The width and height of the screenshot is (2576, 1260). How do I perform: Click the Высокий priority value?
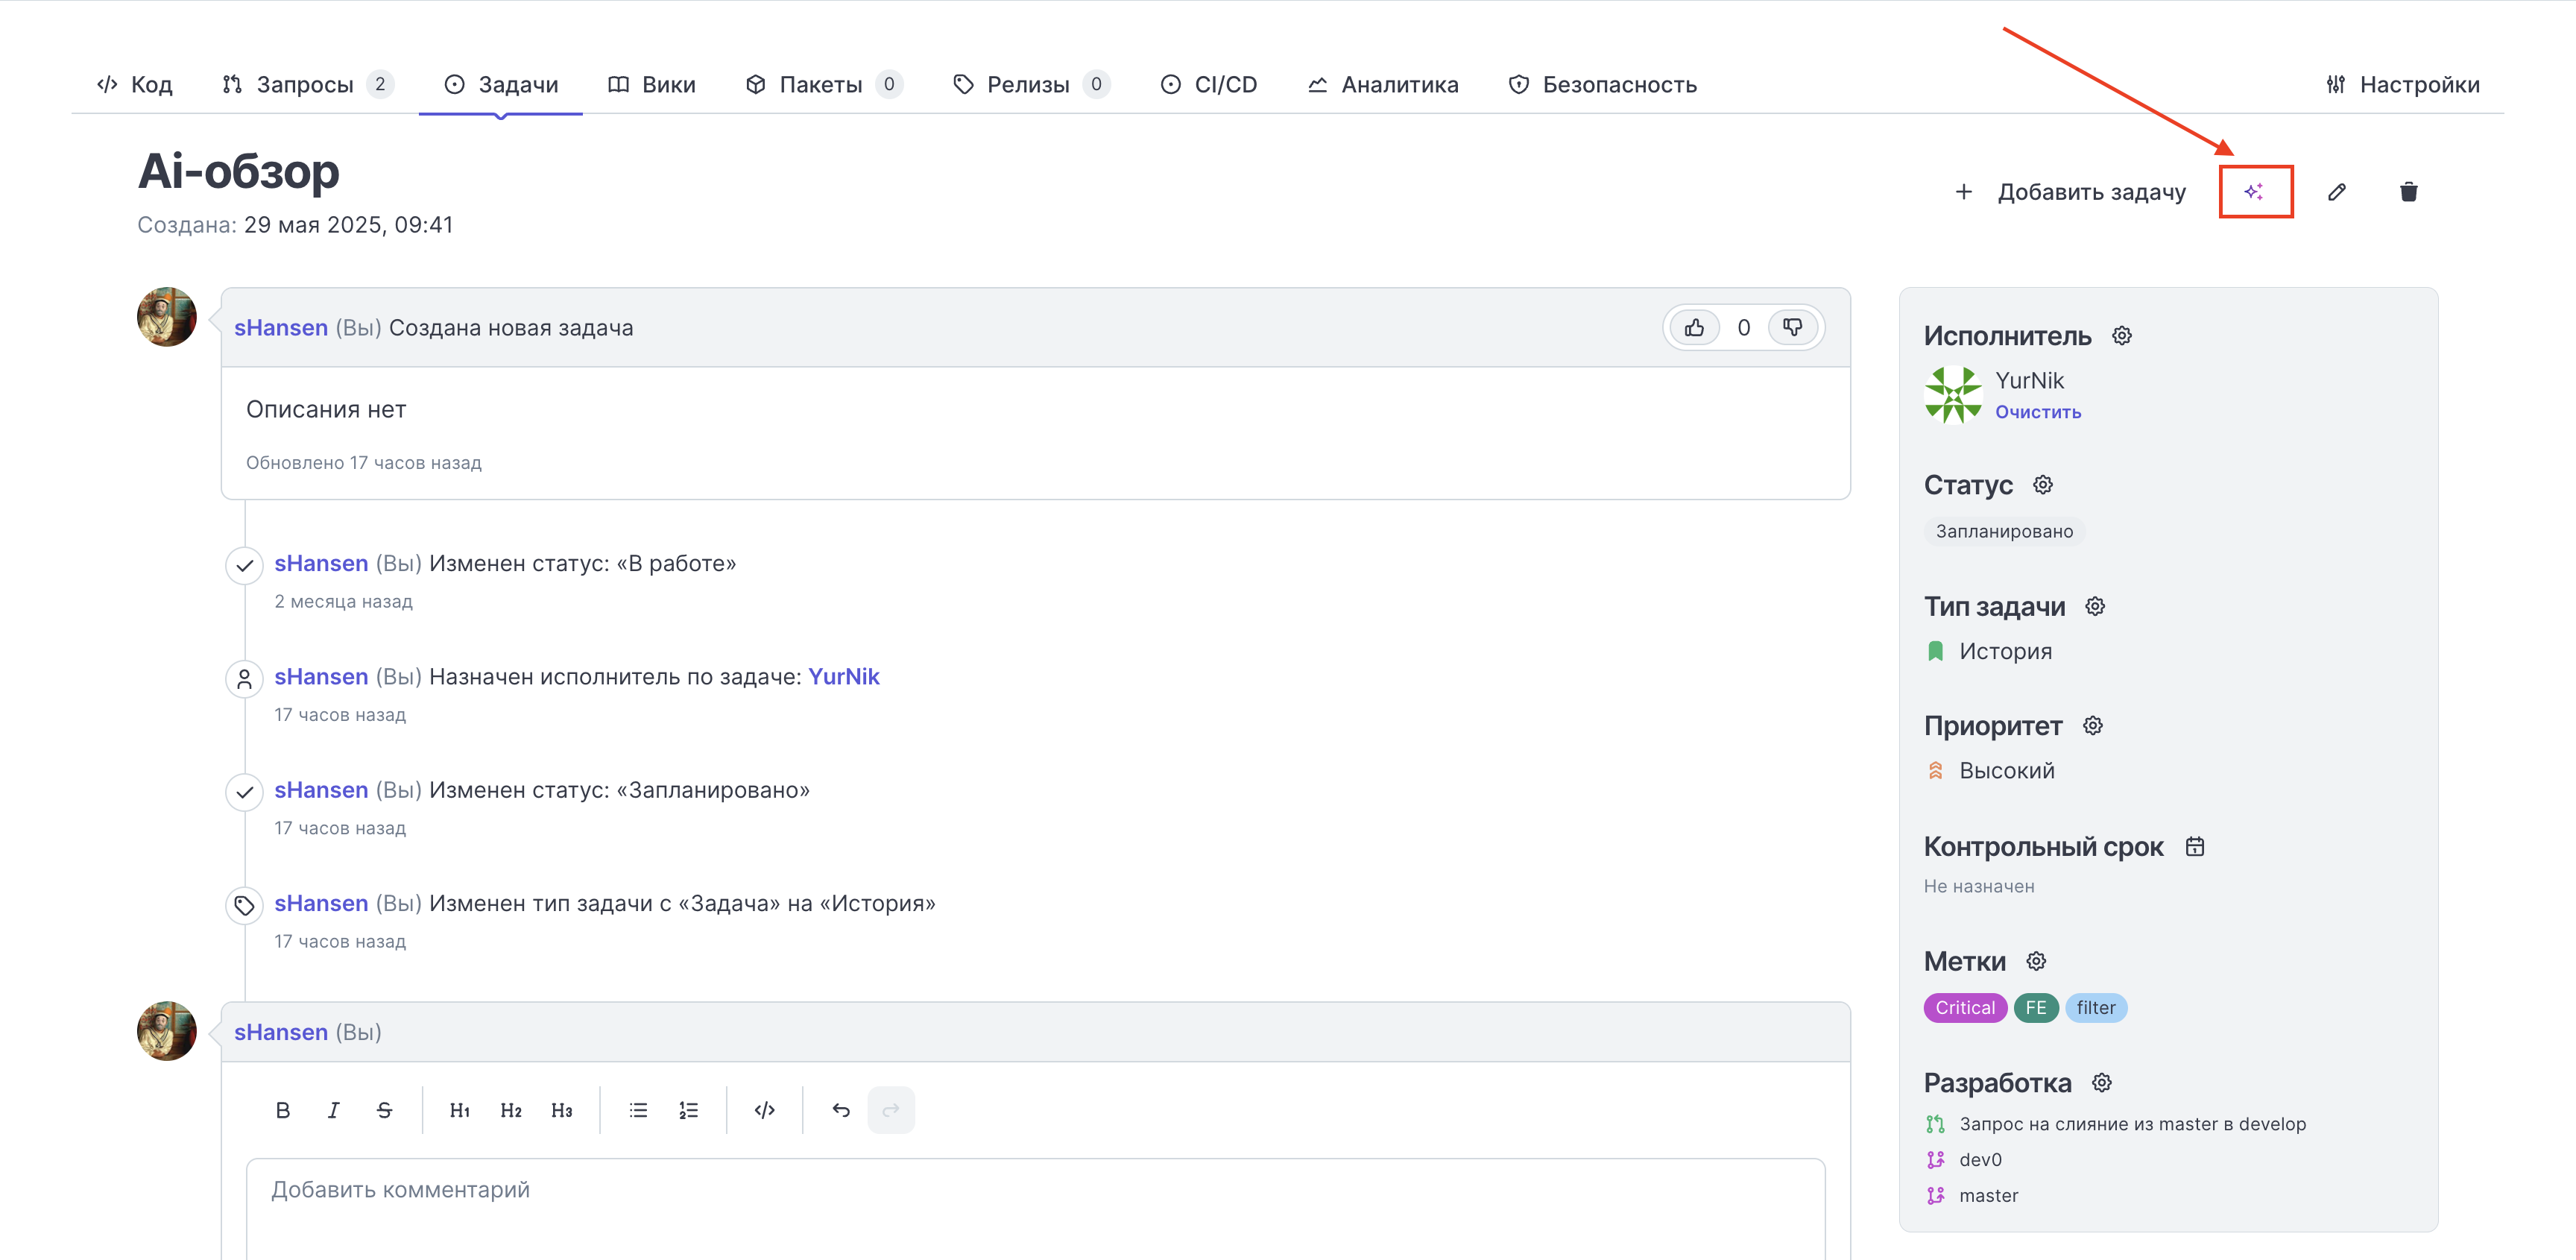click(2007, 771)
